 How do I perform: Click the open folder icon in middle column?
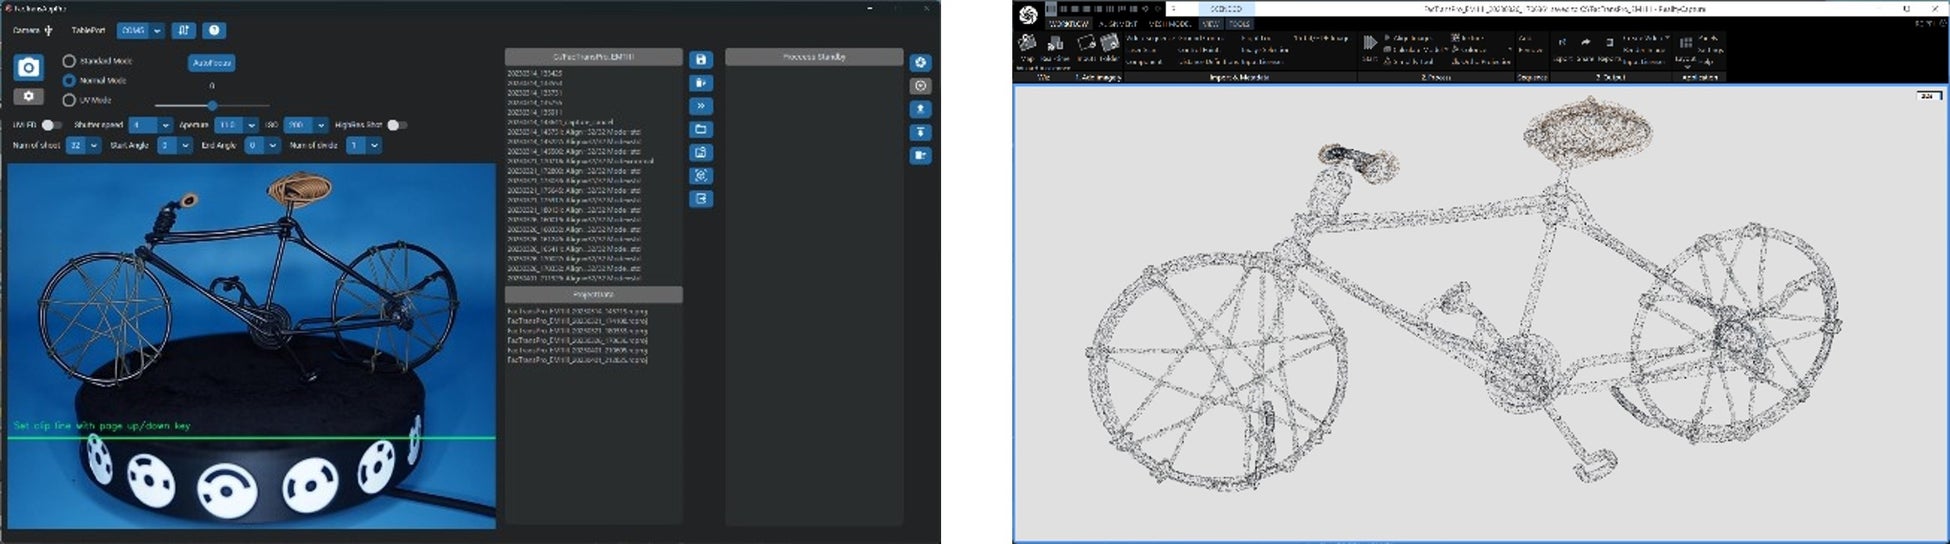pyautogui.click(x=701, y=129)
